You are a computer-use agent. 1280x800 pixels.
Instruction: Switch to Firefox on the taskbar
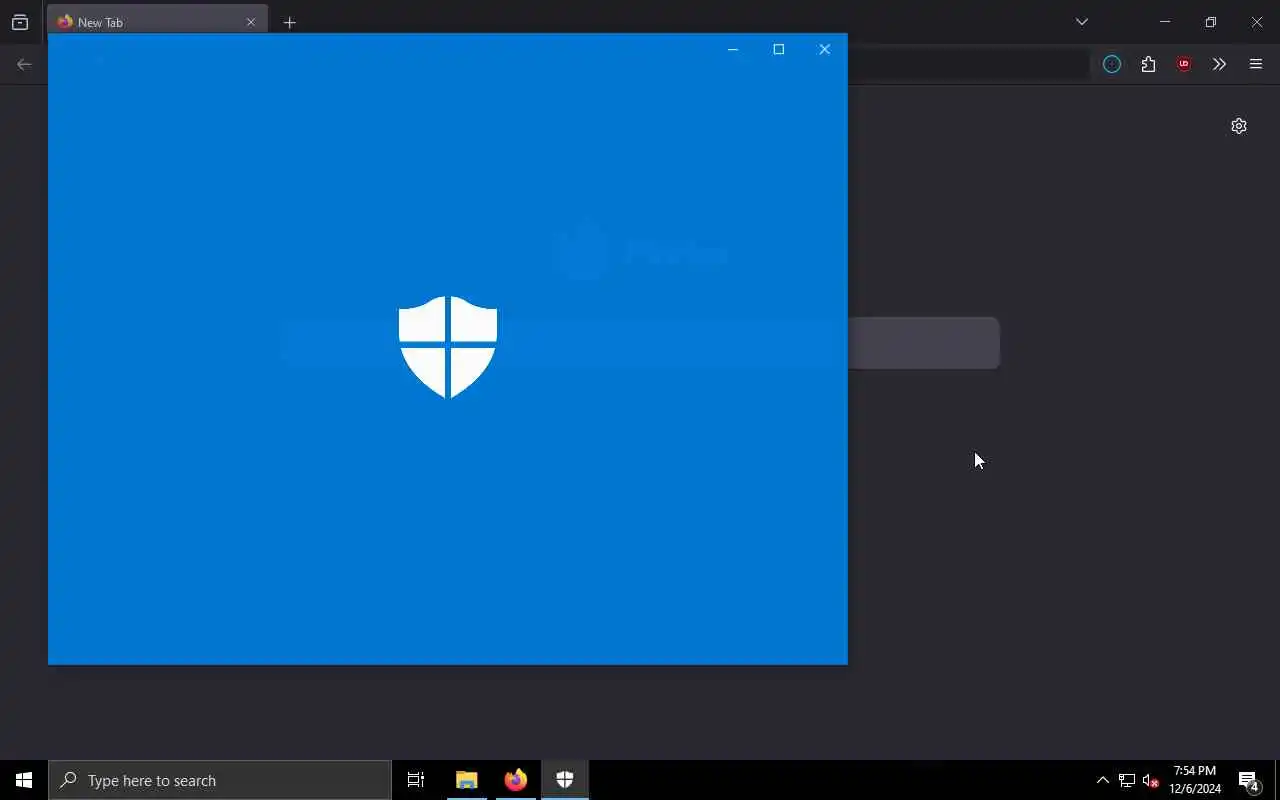(x=516, y=780)
